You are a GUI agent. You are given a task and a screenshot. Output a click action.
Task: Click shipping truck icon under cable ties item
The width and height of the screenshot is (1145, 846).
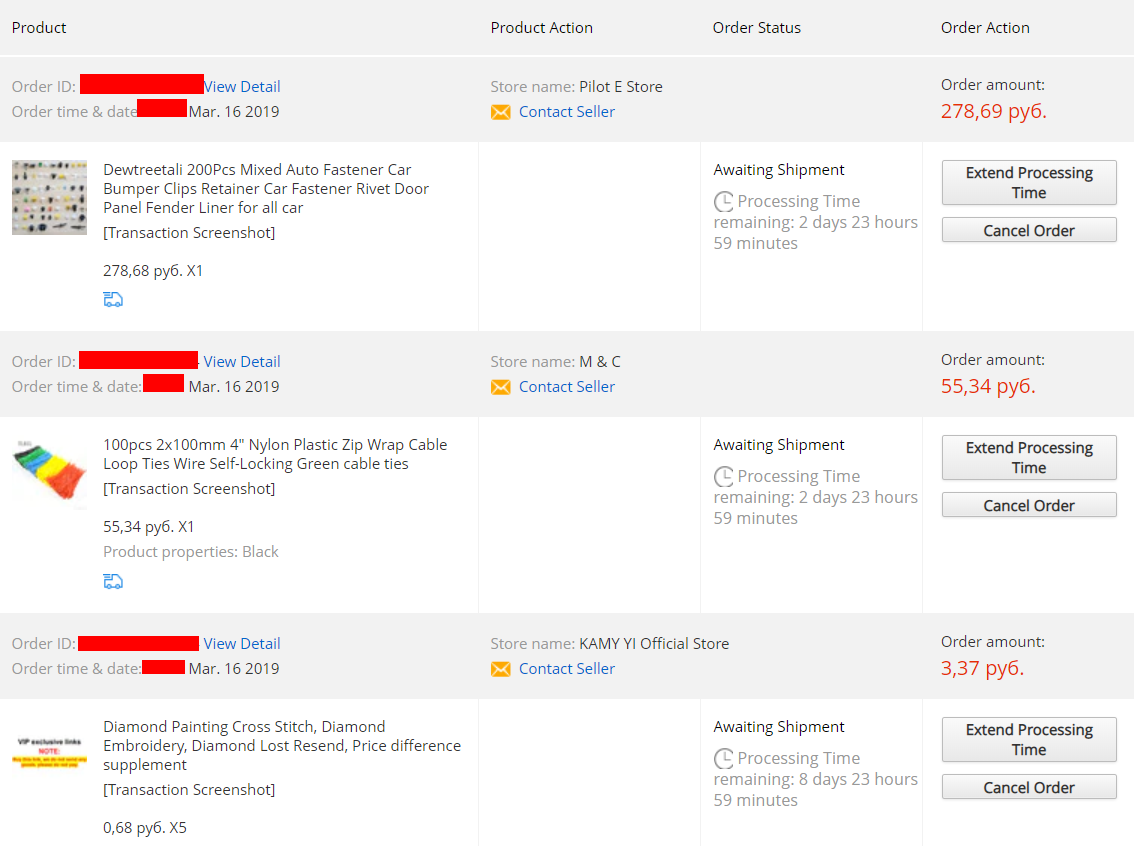pos(113,582)
